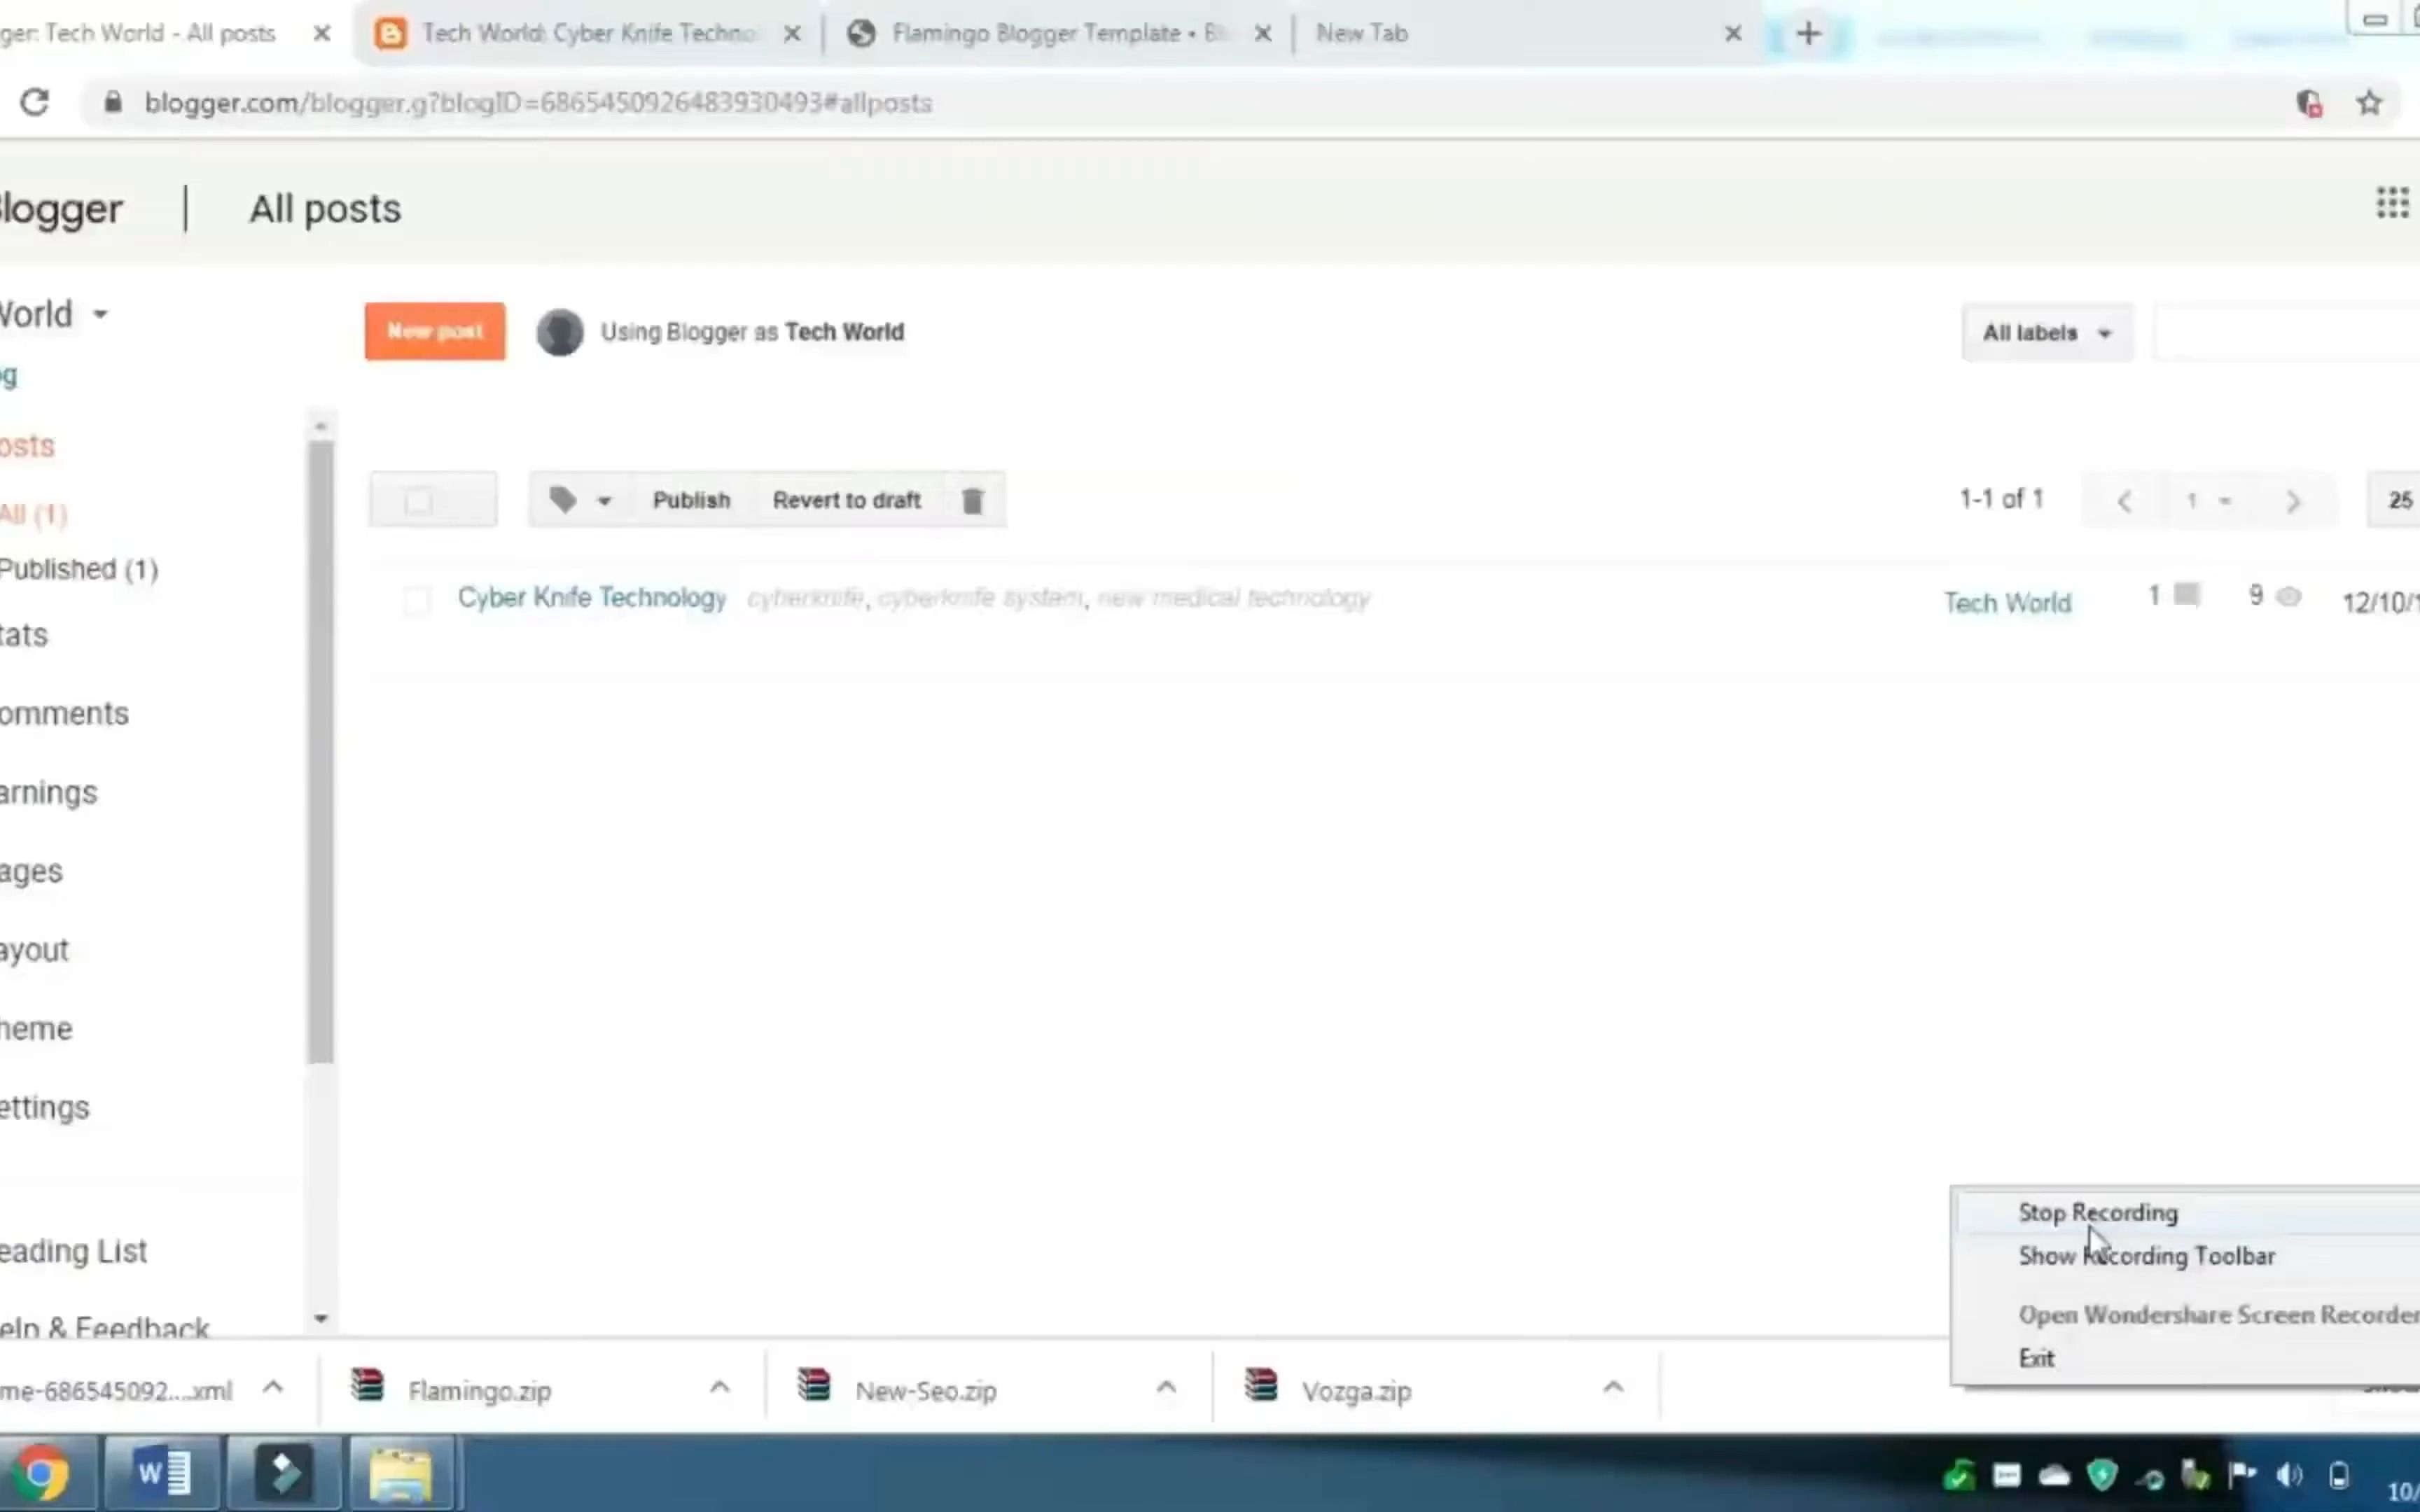2420x1512 pixels.
Task: Click the PromoDJ or music app taskbar icon
Action: coord(284,1473)
